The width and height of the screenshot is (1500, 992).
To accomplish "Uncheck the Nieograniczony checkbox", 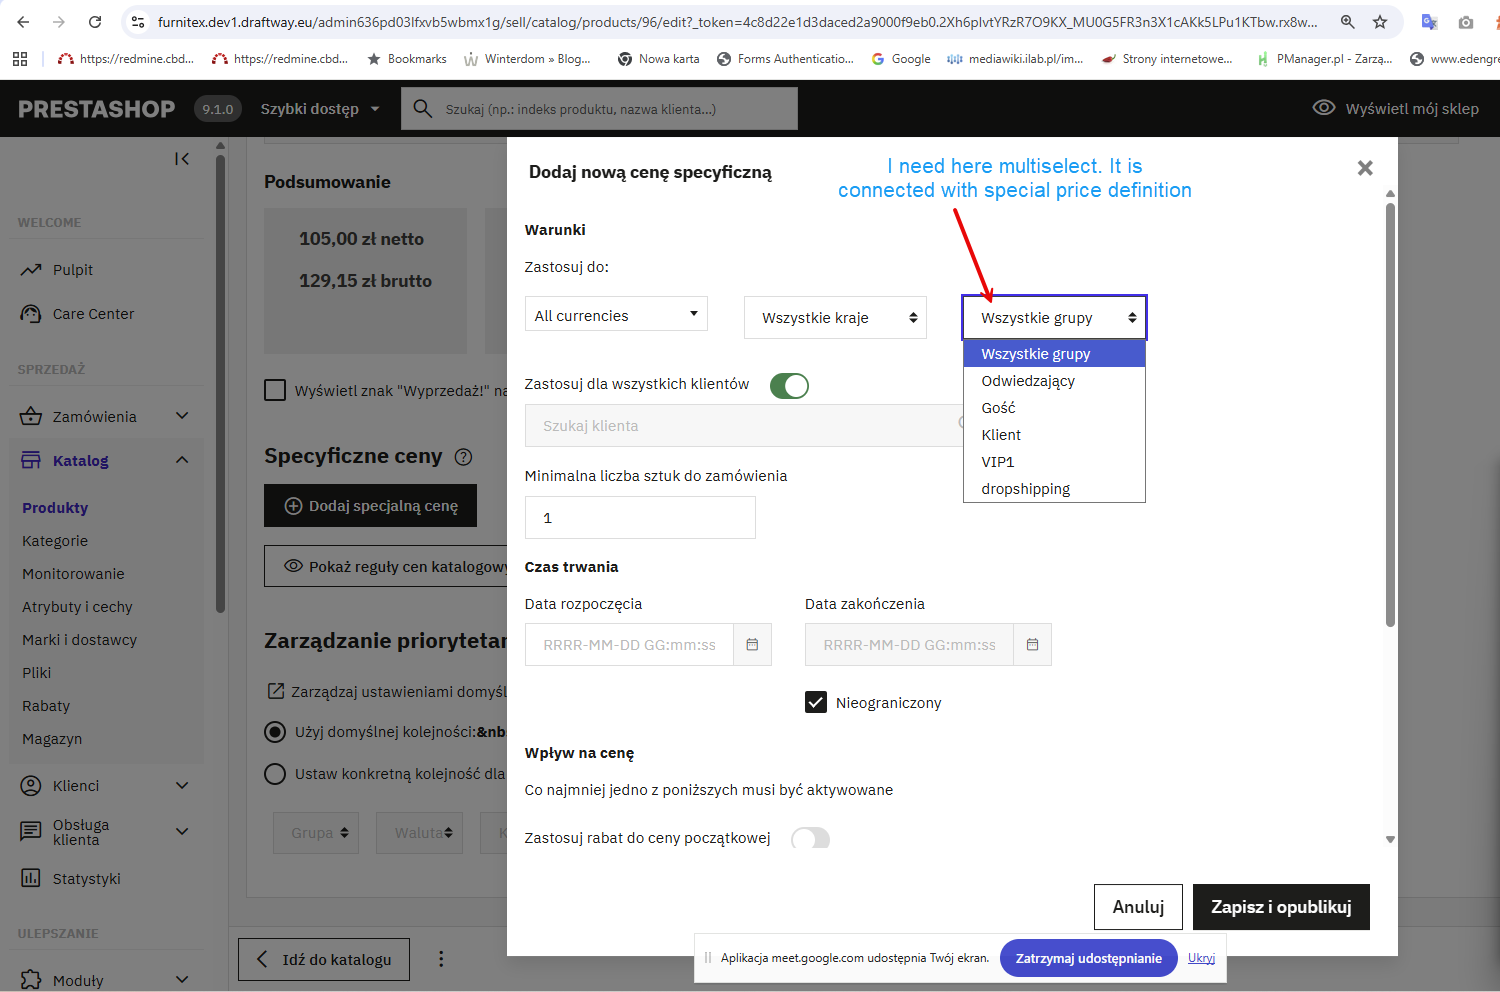I will tap(816, 702).
